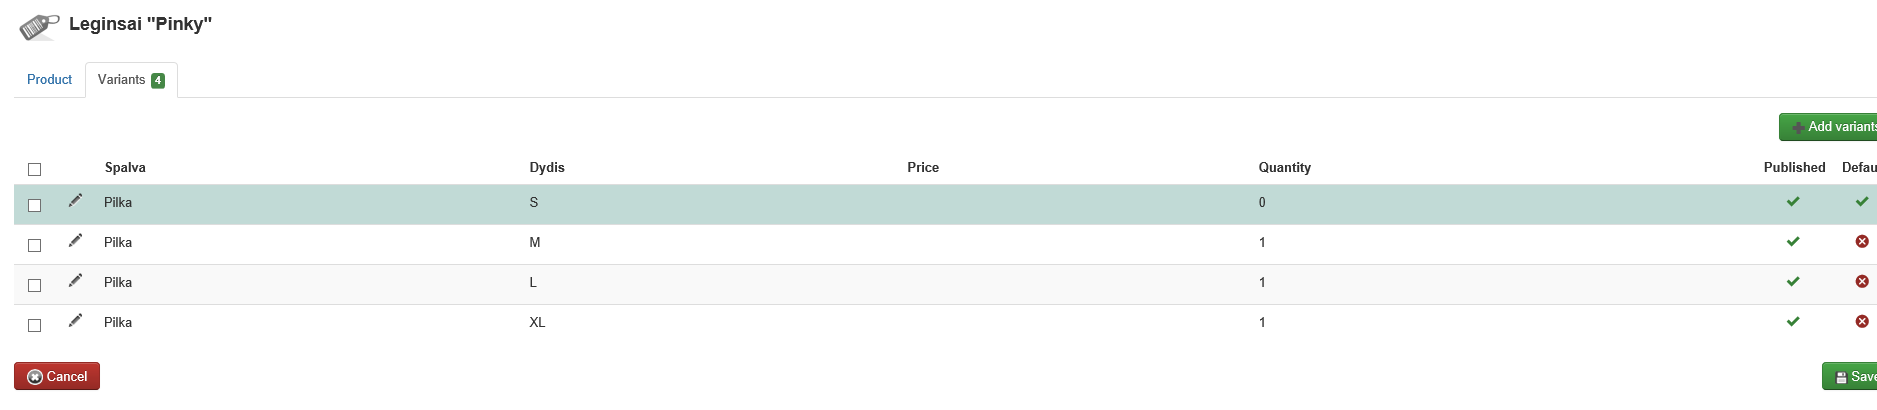This screenshot has width=1877, height=410.
Task: Toggle published checkmark for size XL variant
Action: pos(1793,322)
